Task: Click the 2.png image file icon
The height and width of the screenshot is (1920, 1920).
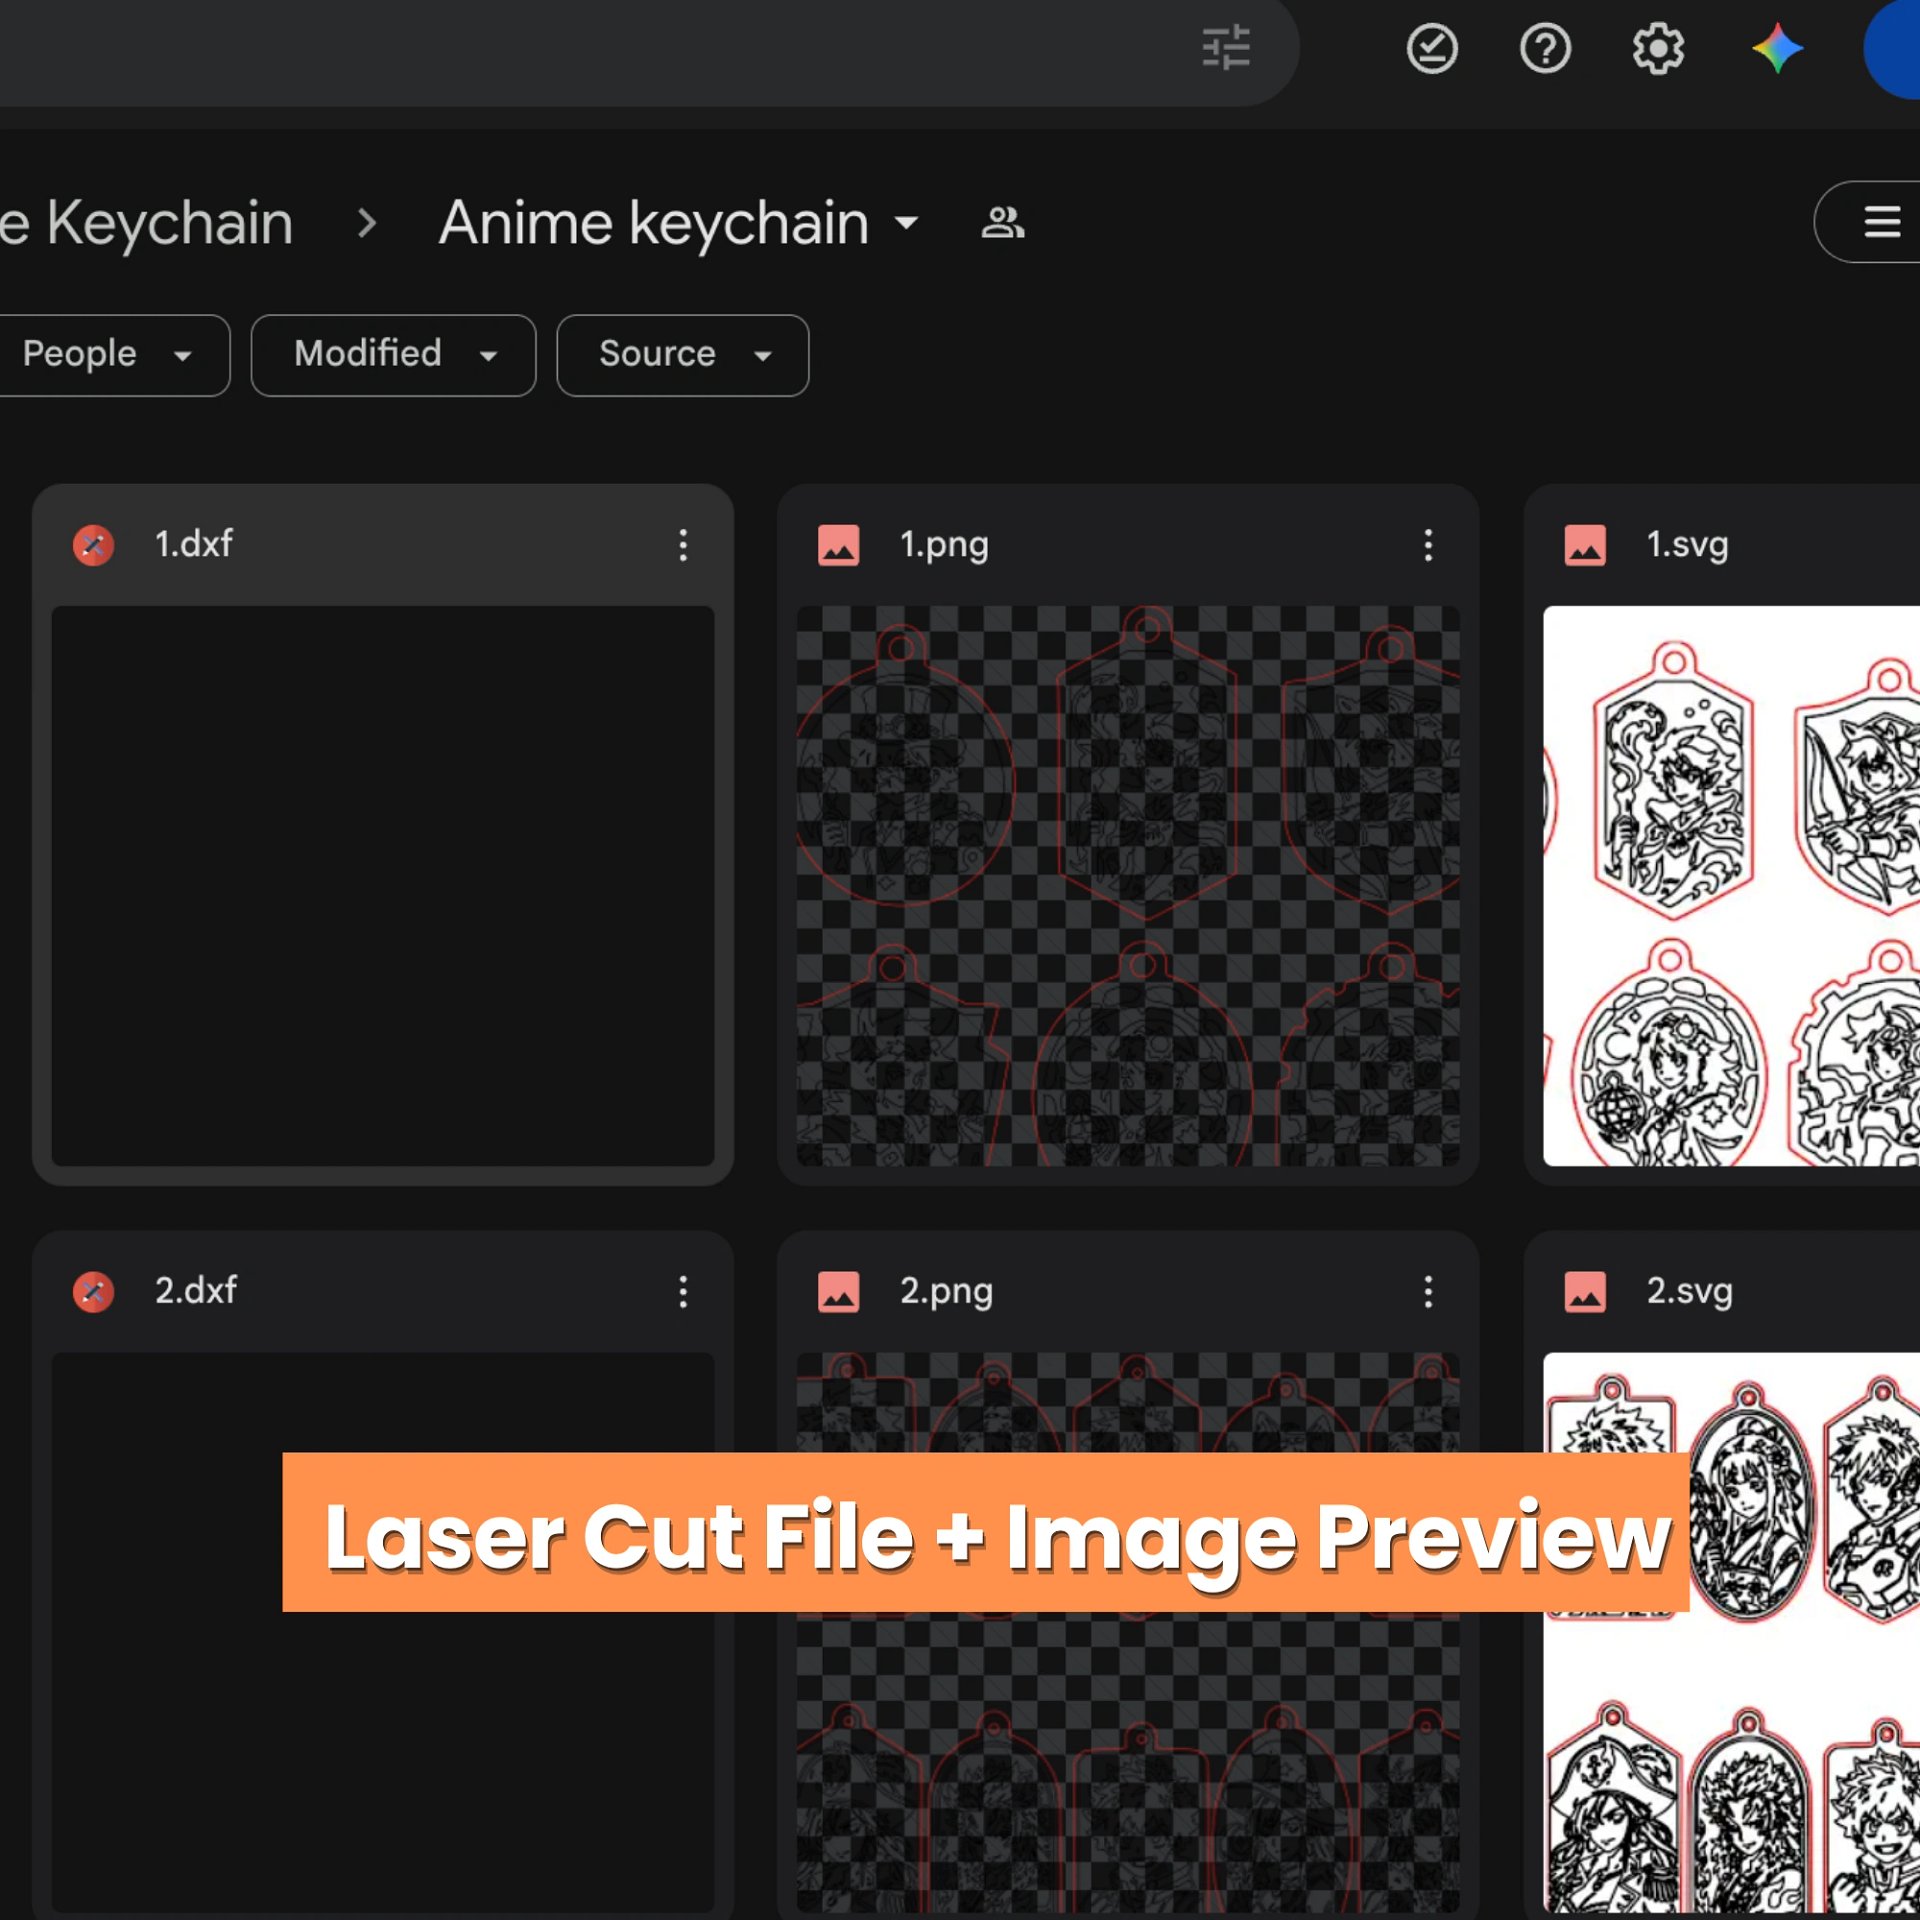Action: tap(838, 1292)
